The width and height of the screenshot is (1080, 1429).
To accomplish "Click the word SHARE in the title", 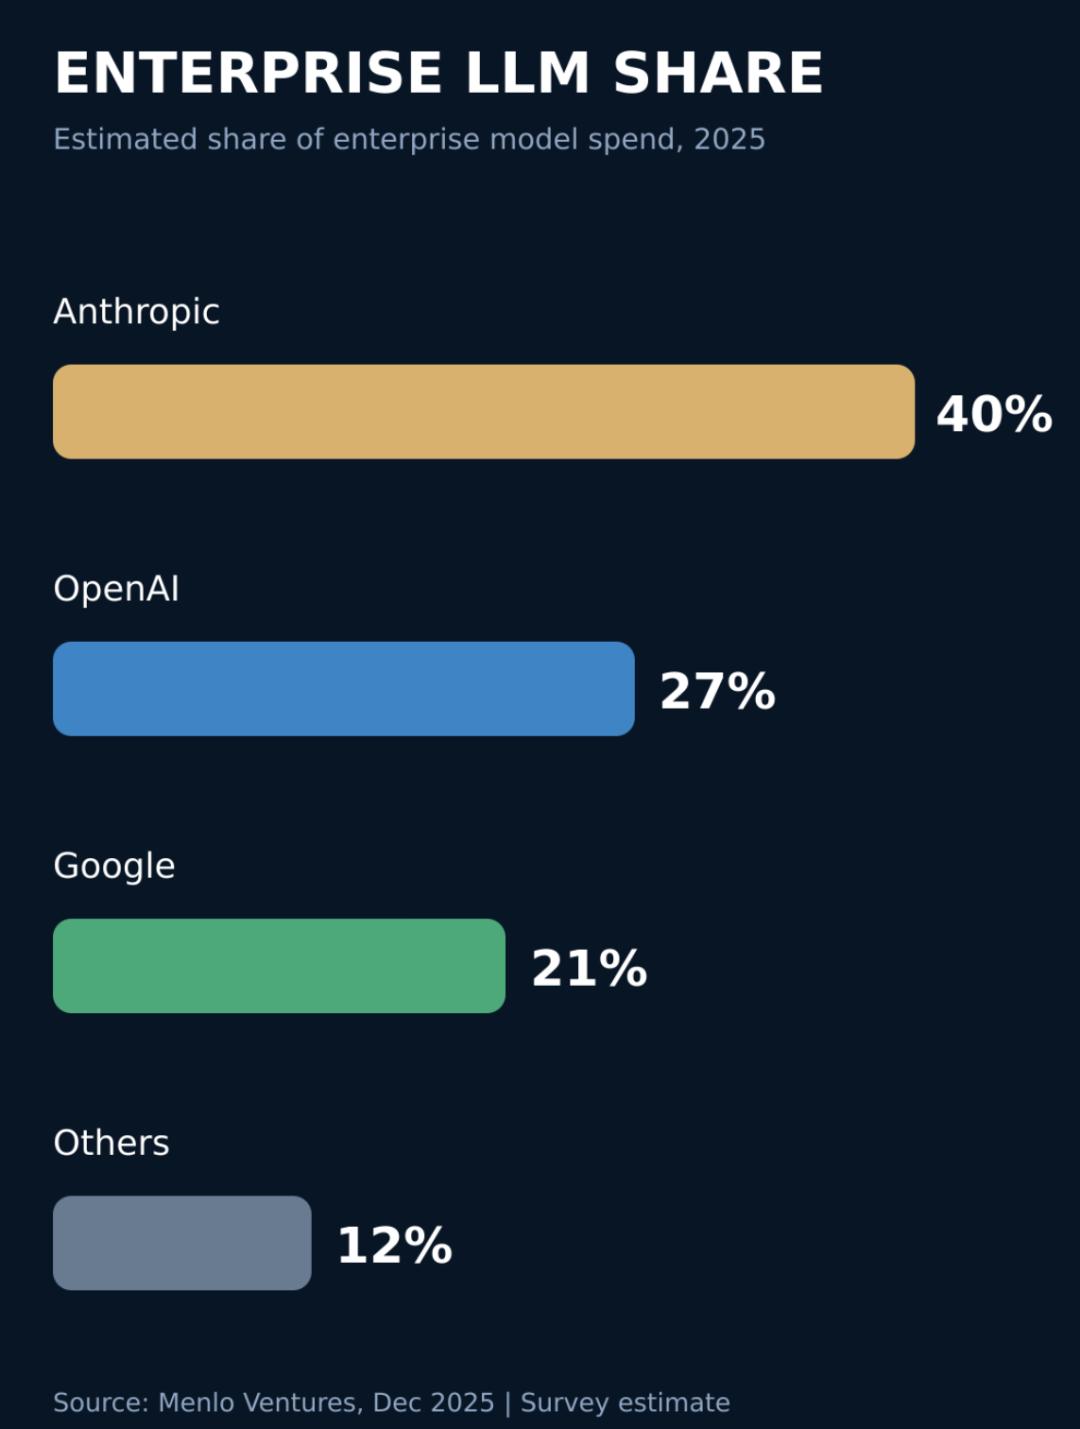I will [x=718, y=73].
